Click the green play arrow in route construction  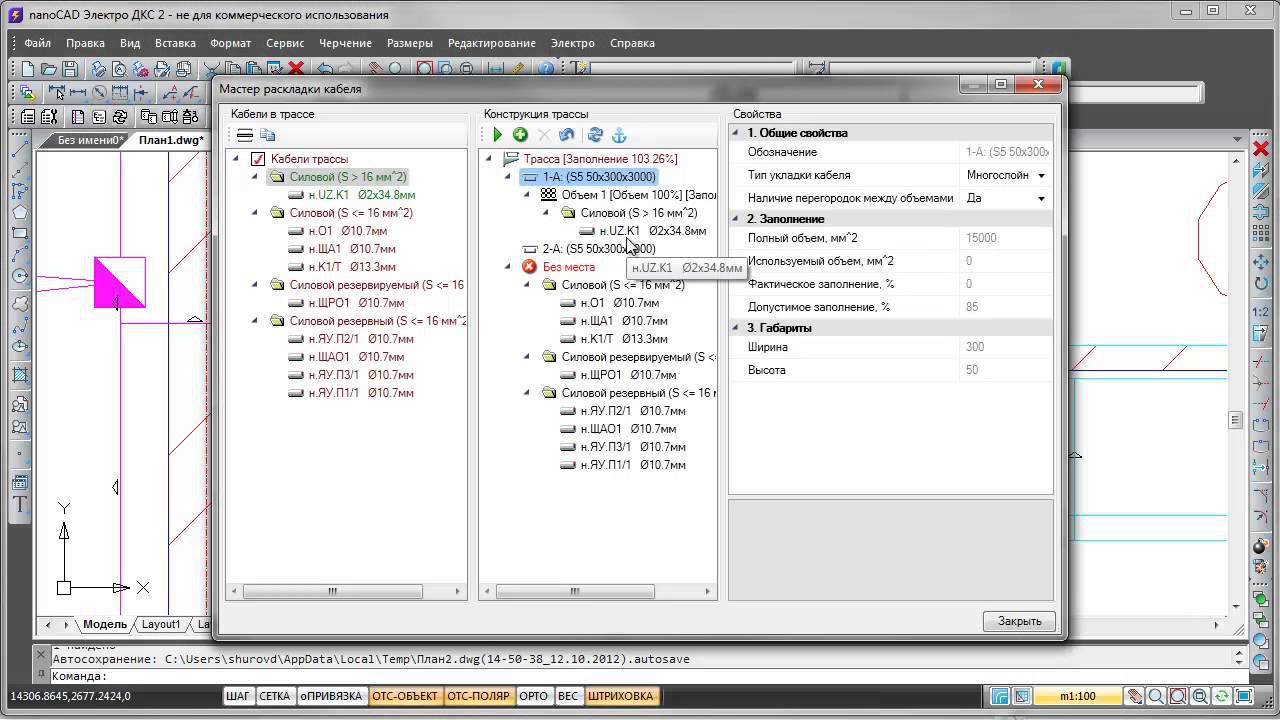[497, 135]
